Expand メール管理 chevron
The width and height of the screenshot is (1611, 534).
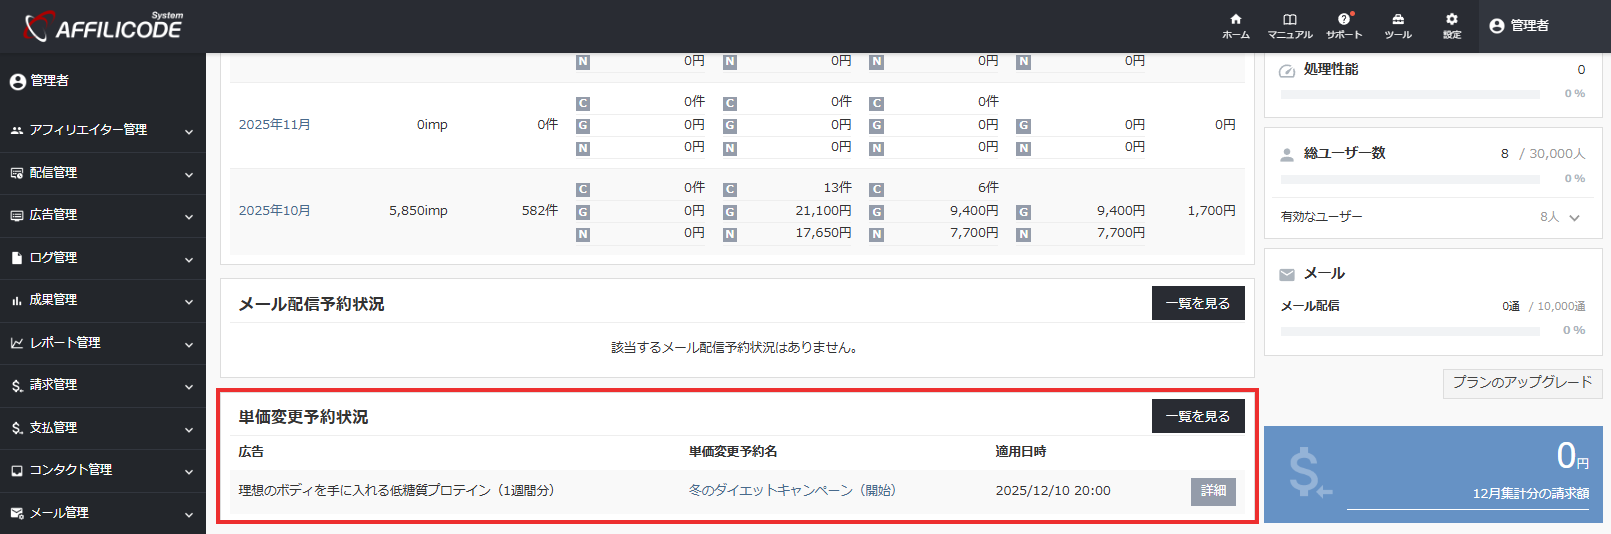tap(189, 514)
